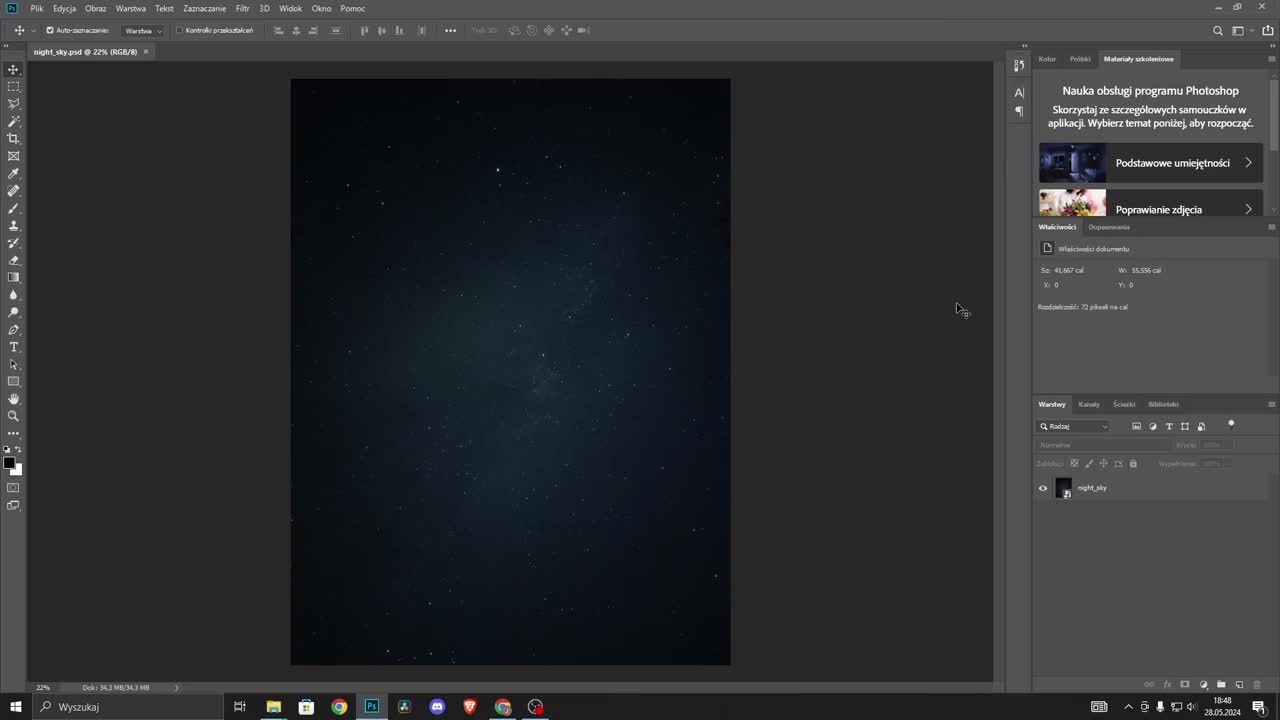Open the Filtr menu
This screenshot has height=720, width=1280.
[242, 8]
